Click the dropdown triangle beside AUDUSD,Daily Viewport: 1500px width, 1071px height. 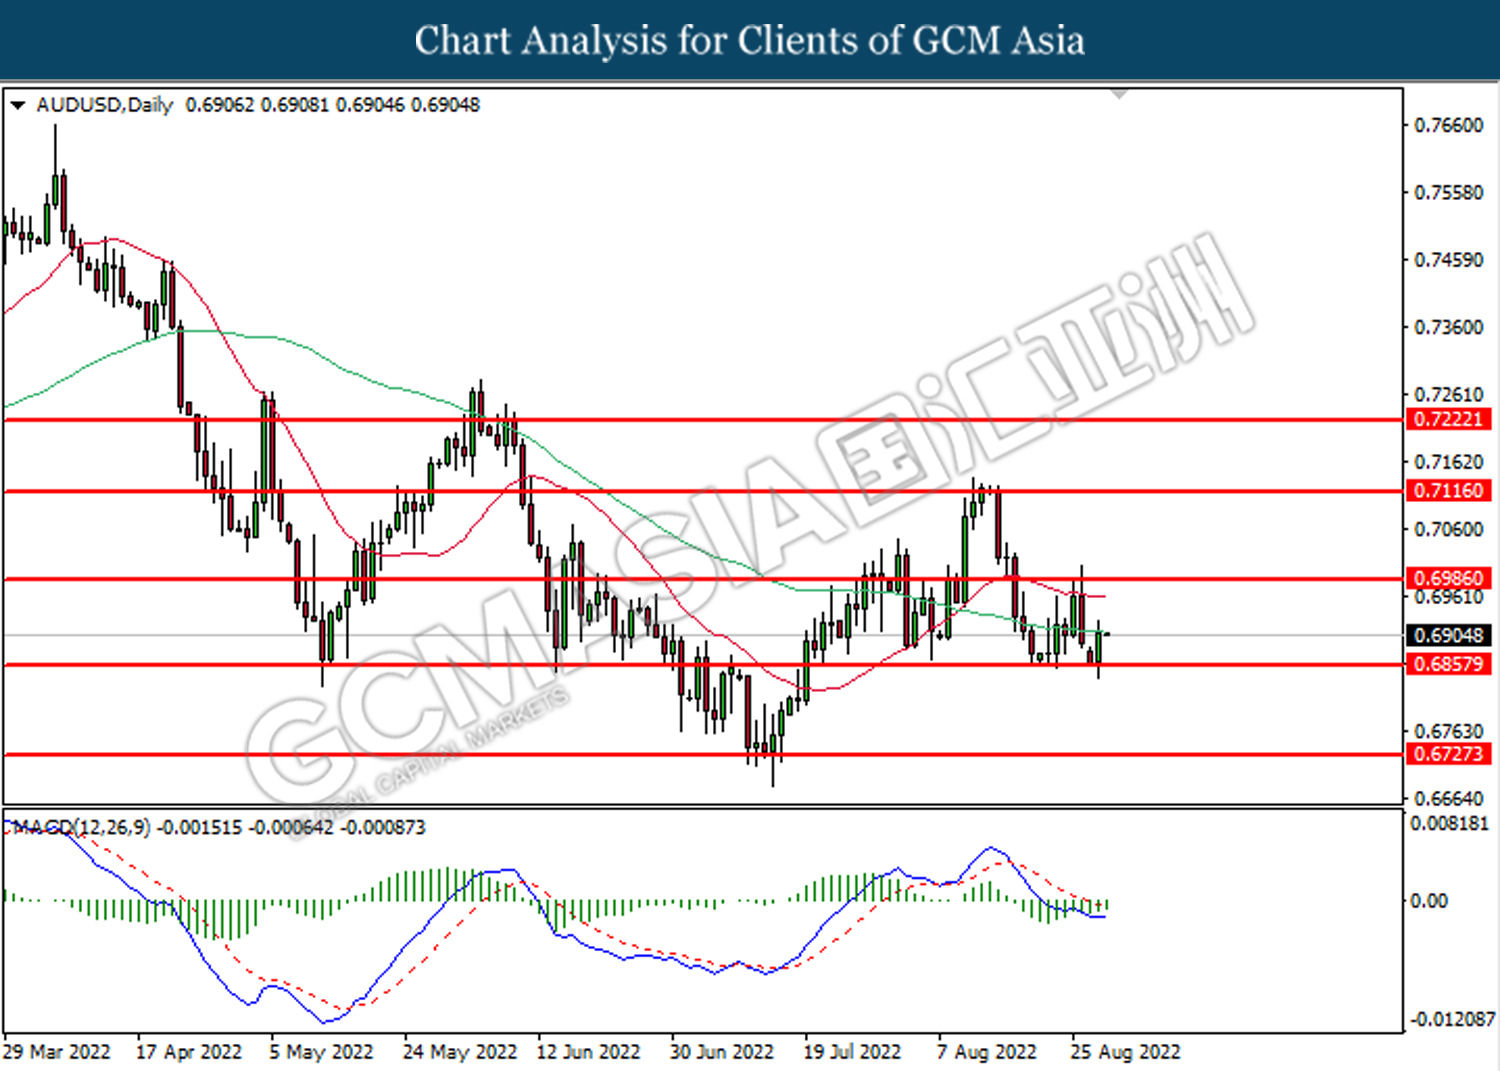17,105
